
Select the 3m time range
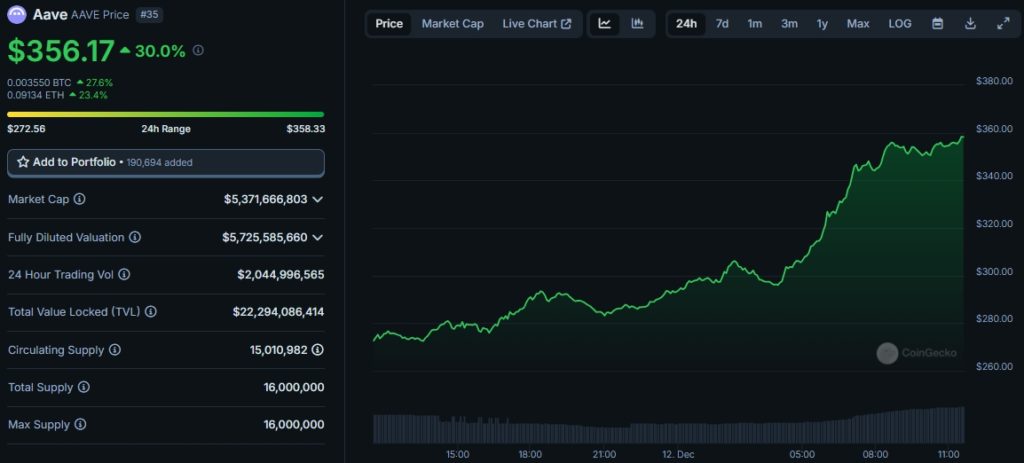click(x=789, y=24)
